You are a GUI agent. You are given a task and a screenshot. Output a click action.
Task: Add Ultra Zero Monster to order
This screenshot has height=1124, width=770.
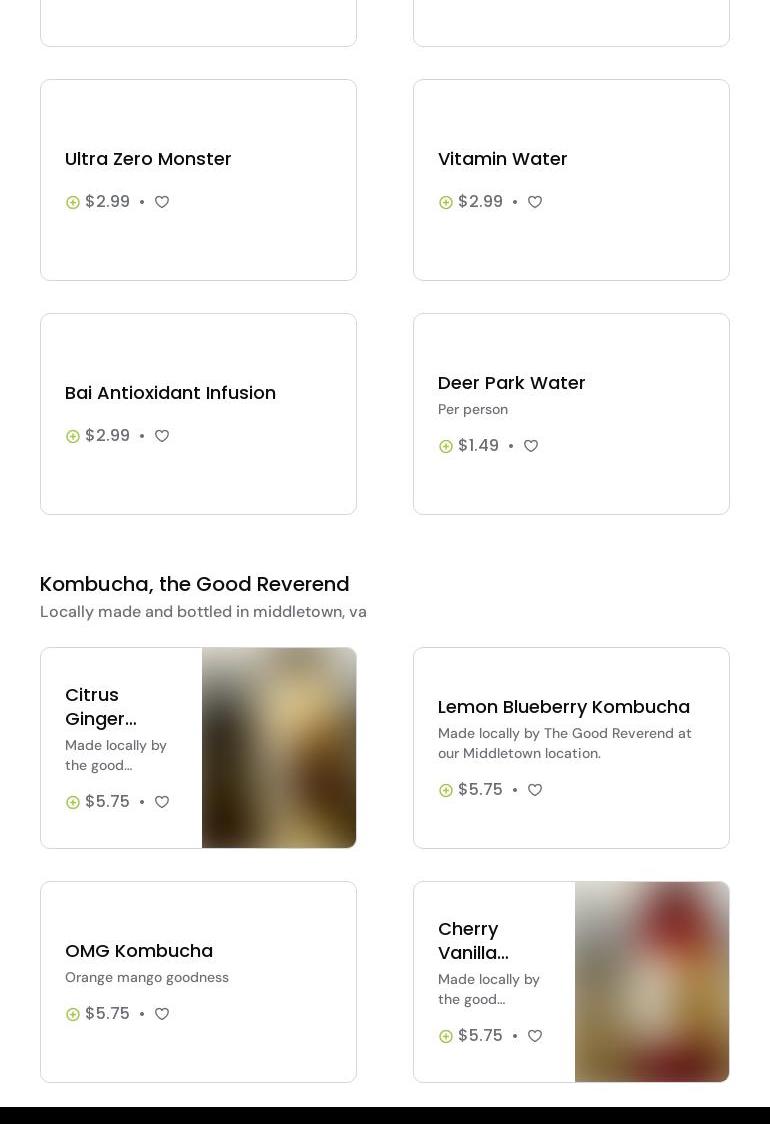click(x=73, y=202)
